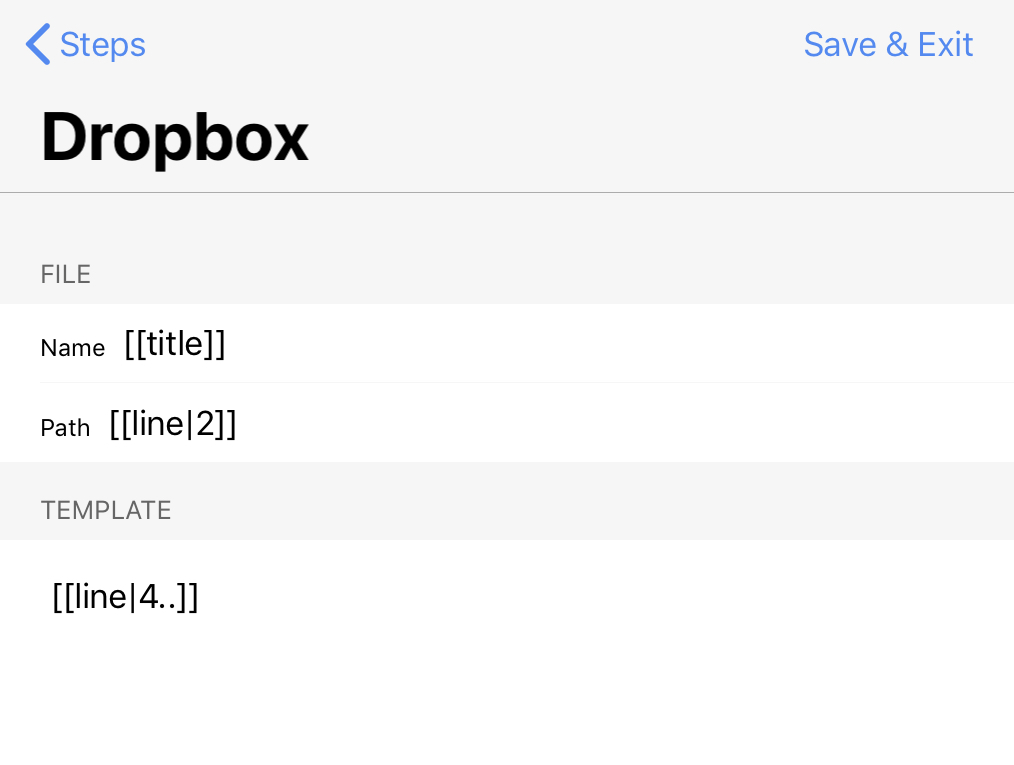Select the Steps navigation link
The image size is (1014, 765).
102,44
